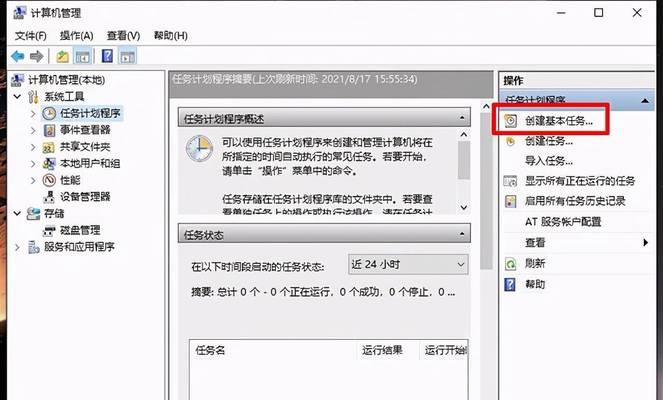Click the 运行开始 column header

click(x=445, y=351)
